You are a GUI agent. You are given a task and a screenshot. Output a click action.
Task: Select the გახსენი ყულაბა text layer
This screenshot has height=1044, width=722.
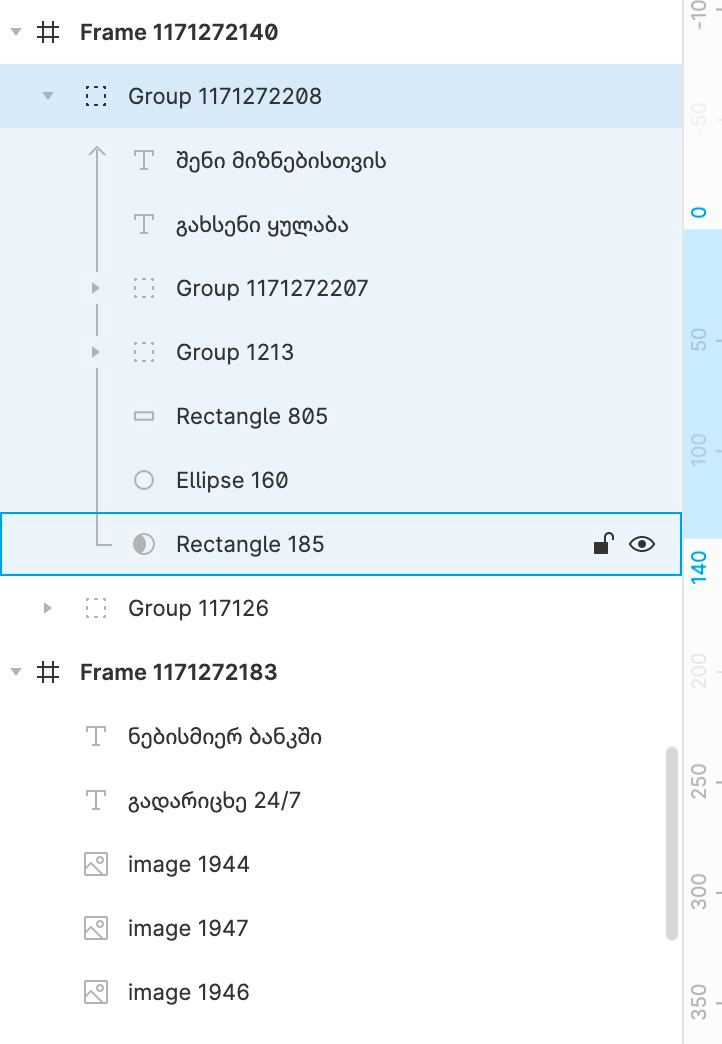[x=262, y=225]
